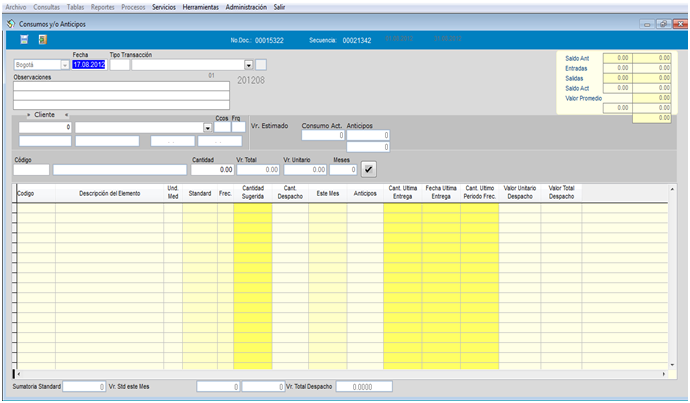Viewport: 690px width, 403px height.
Task: Click the Tipo Transacción code field
Action: (x=120, y=65)
